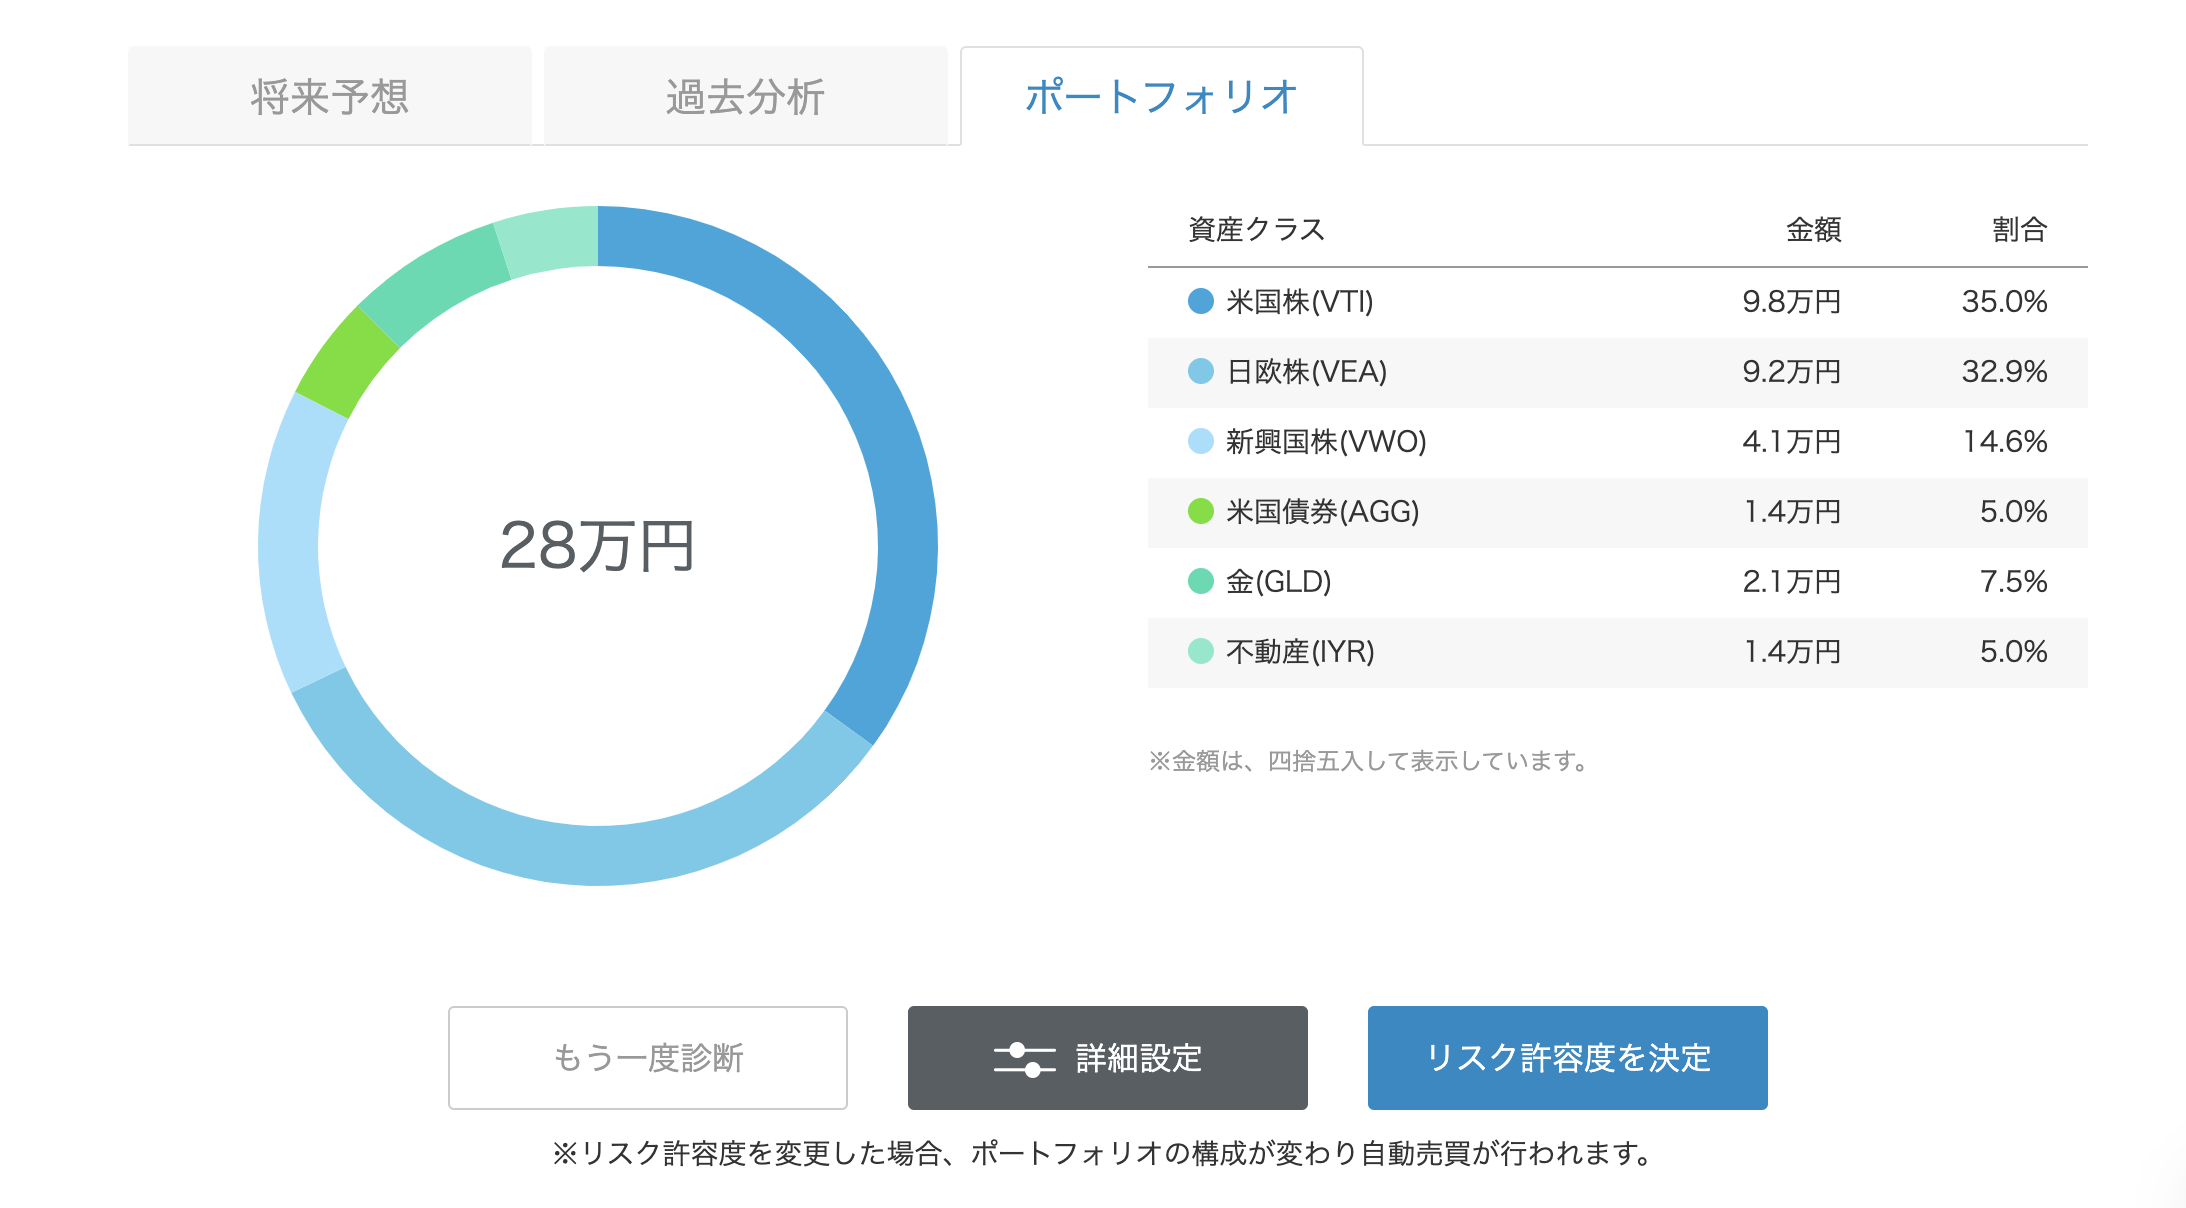Click the 日欧株(VEA) asset name
The height and width of the screenshot is (1208, 2186).
coord(1307,371)
